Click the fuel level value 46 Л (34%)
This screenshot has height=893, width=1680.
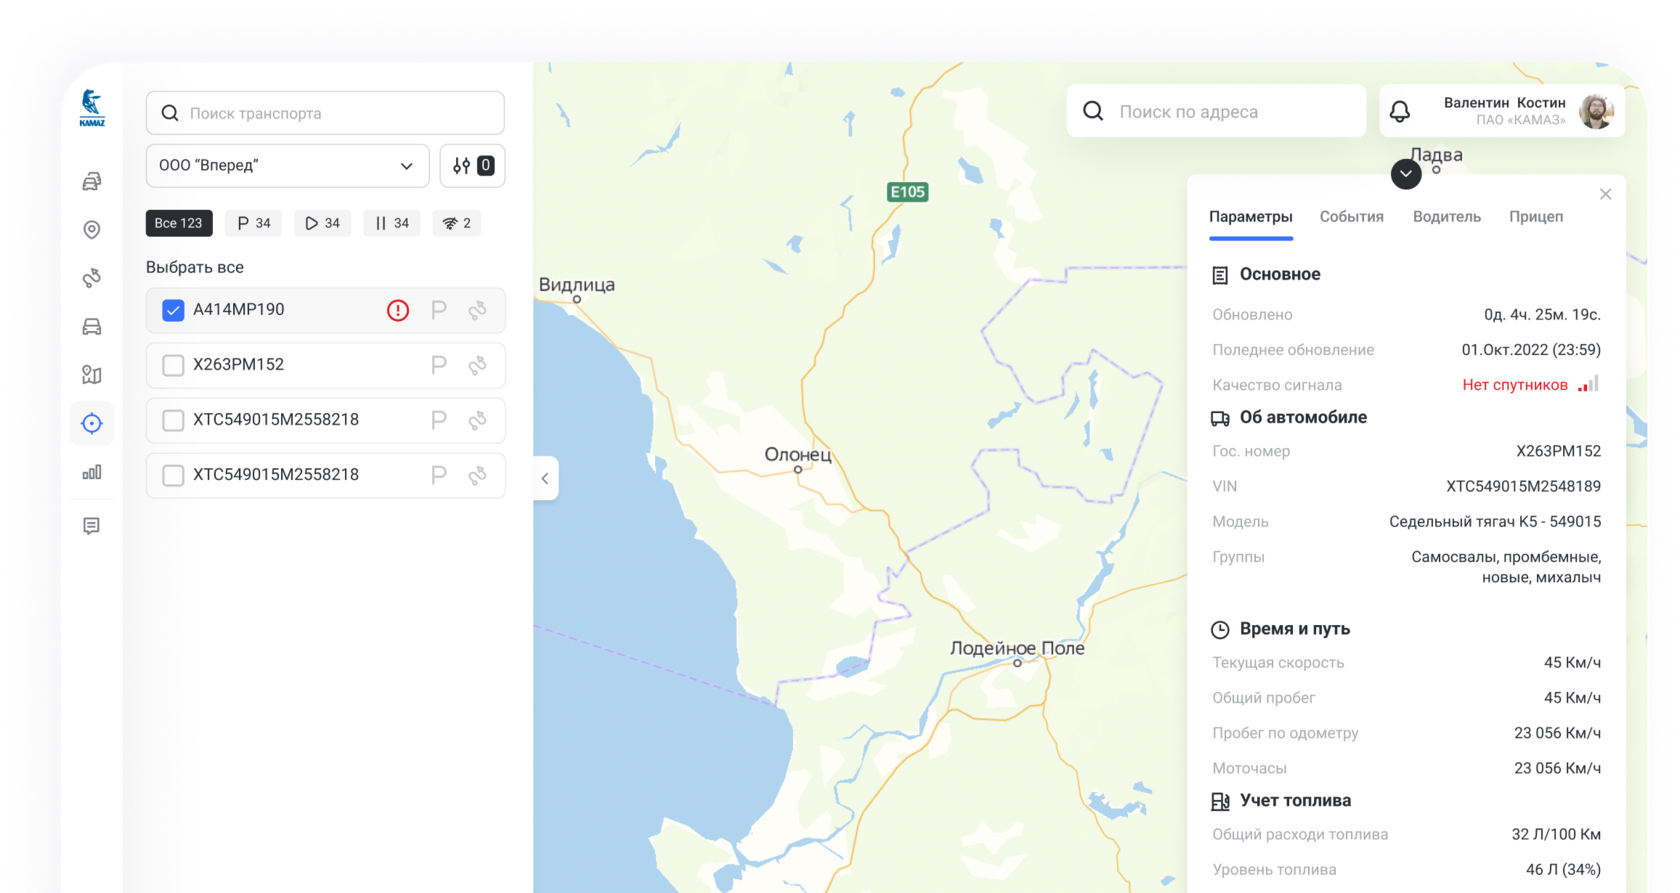[1563, 870]
